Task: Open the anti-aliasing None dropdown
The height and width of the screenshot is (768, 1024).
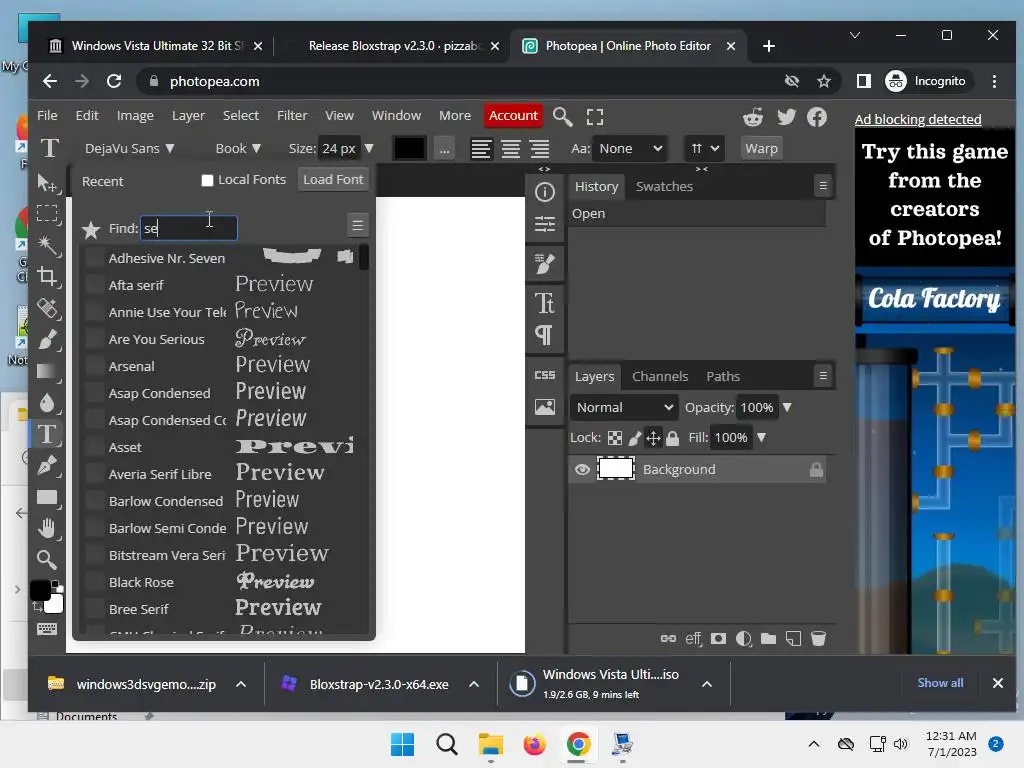Action: (x=630, y=148)
